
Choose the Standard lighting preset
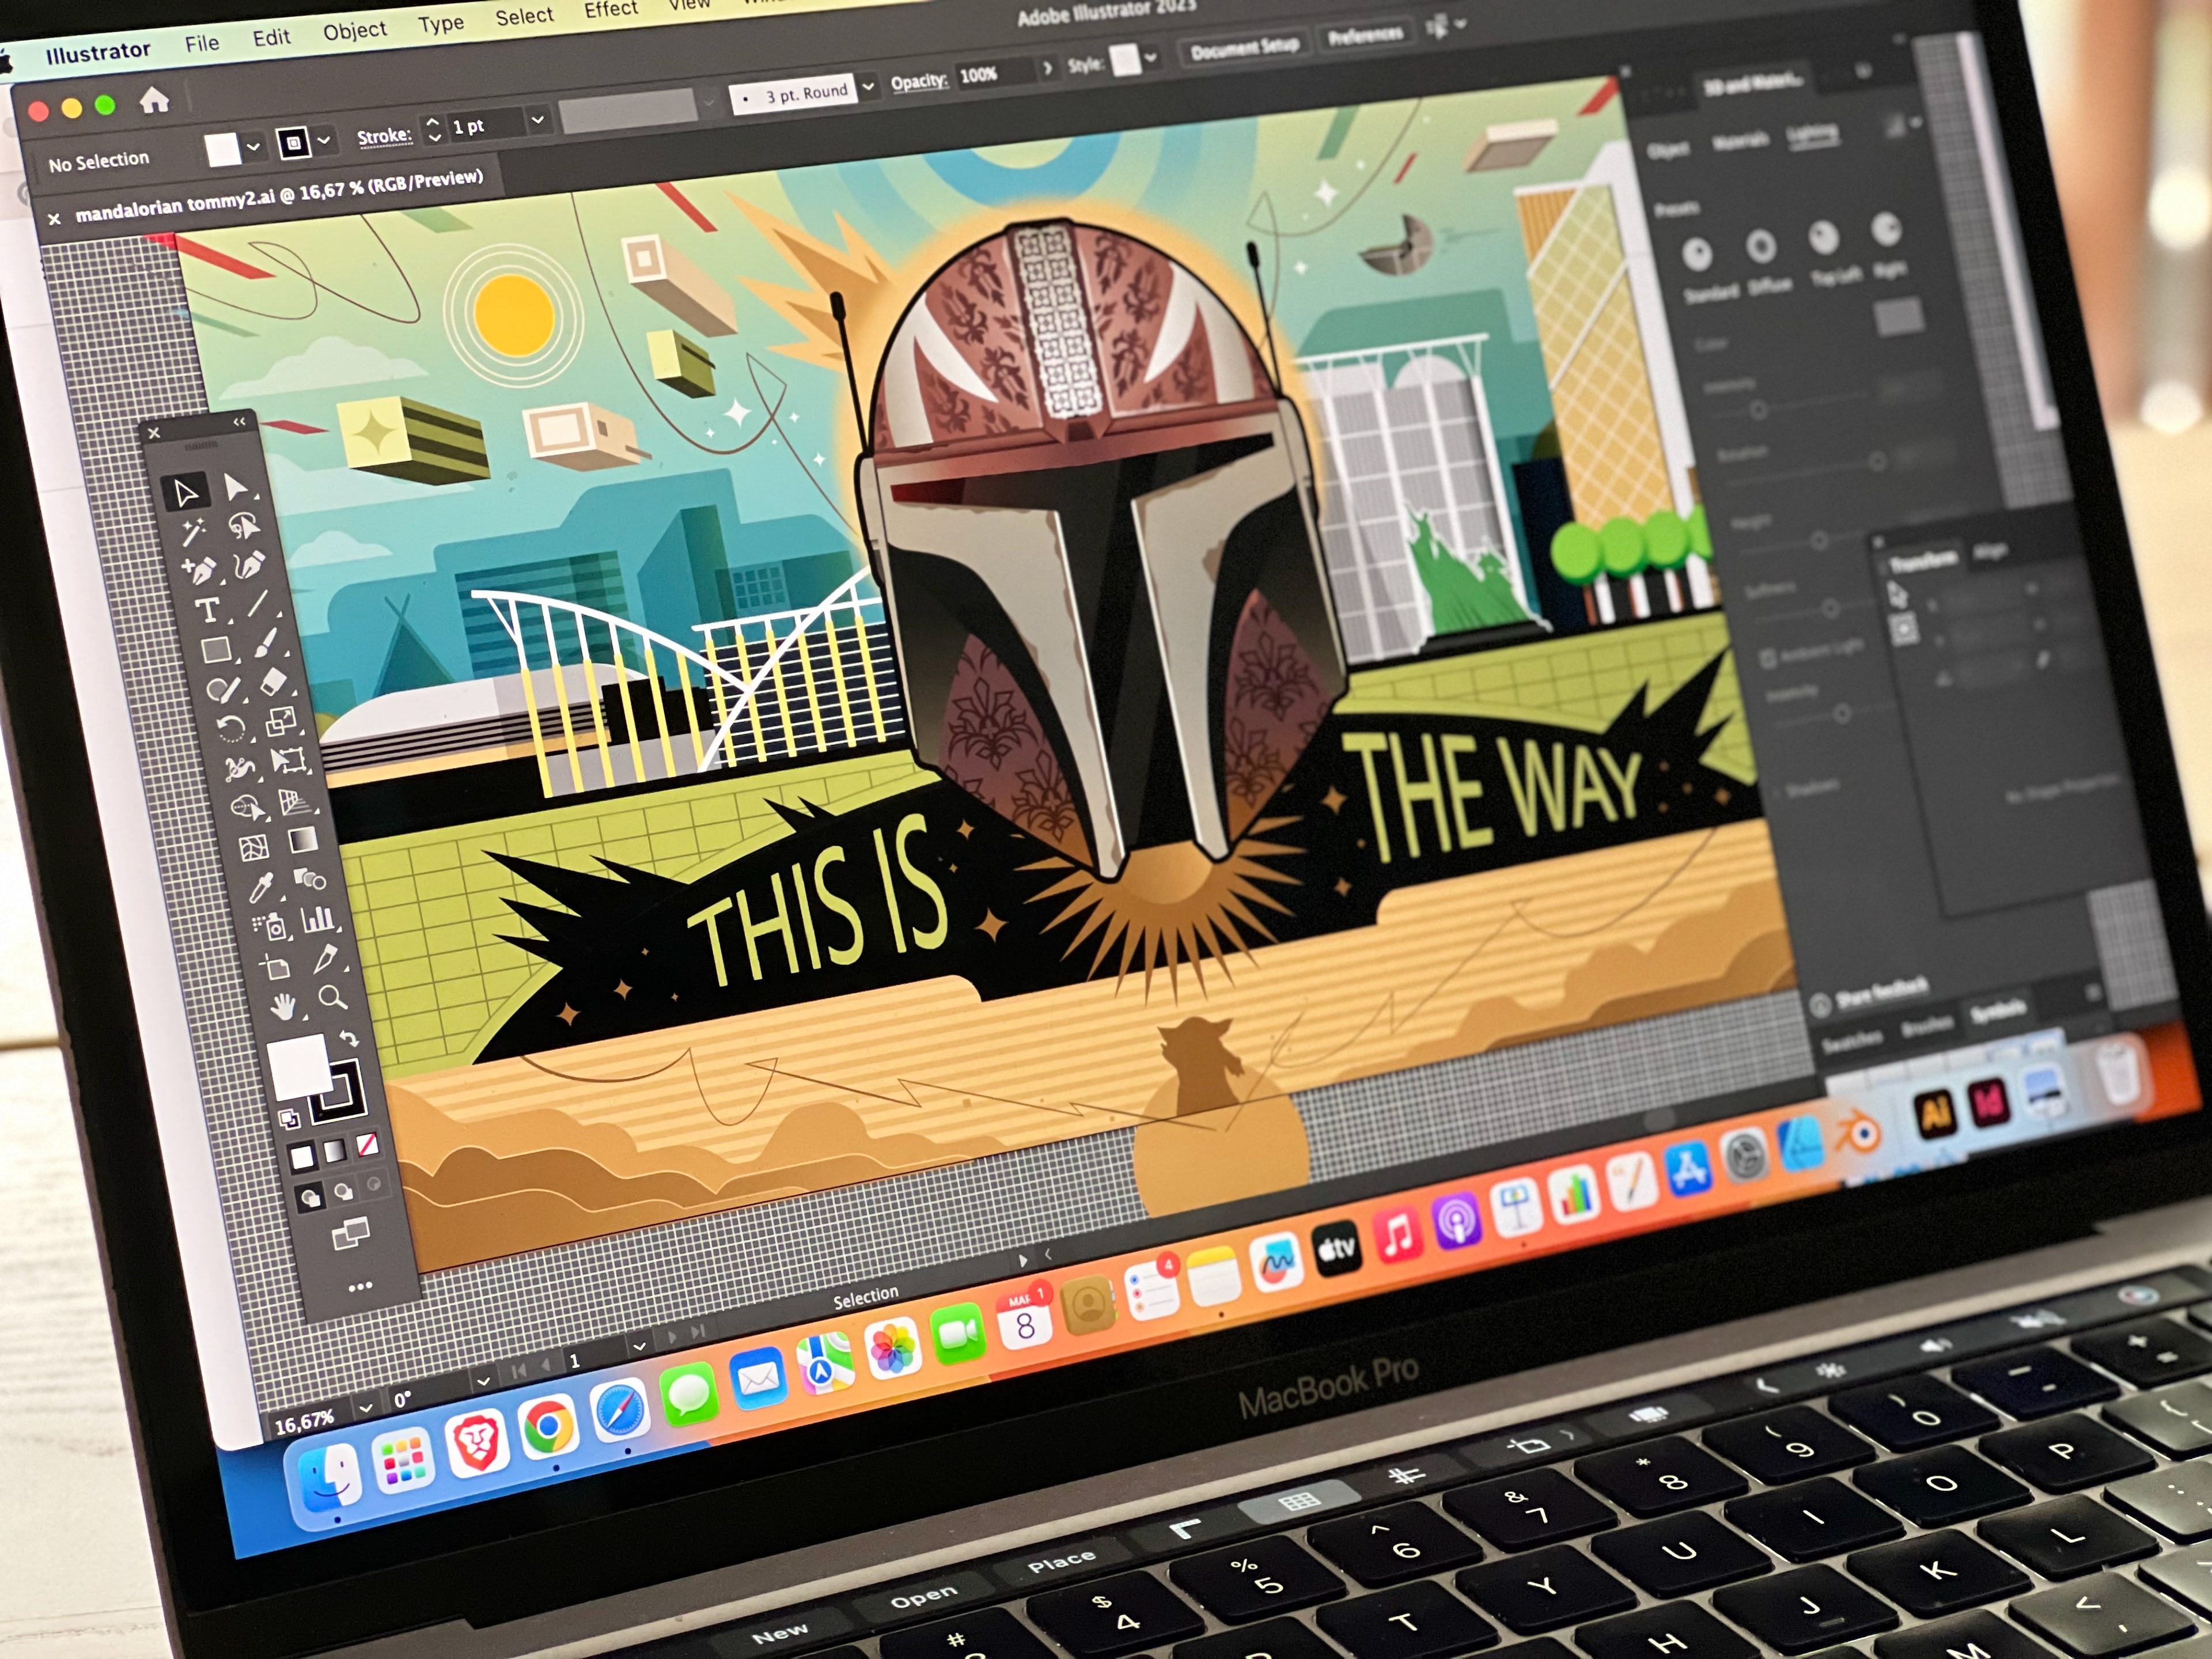tap(1697, 255)
